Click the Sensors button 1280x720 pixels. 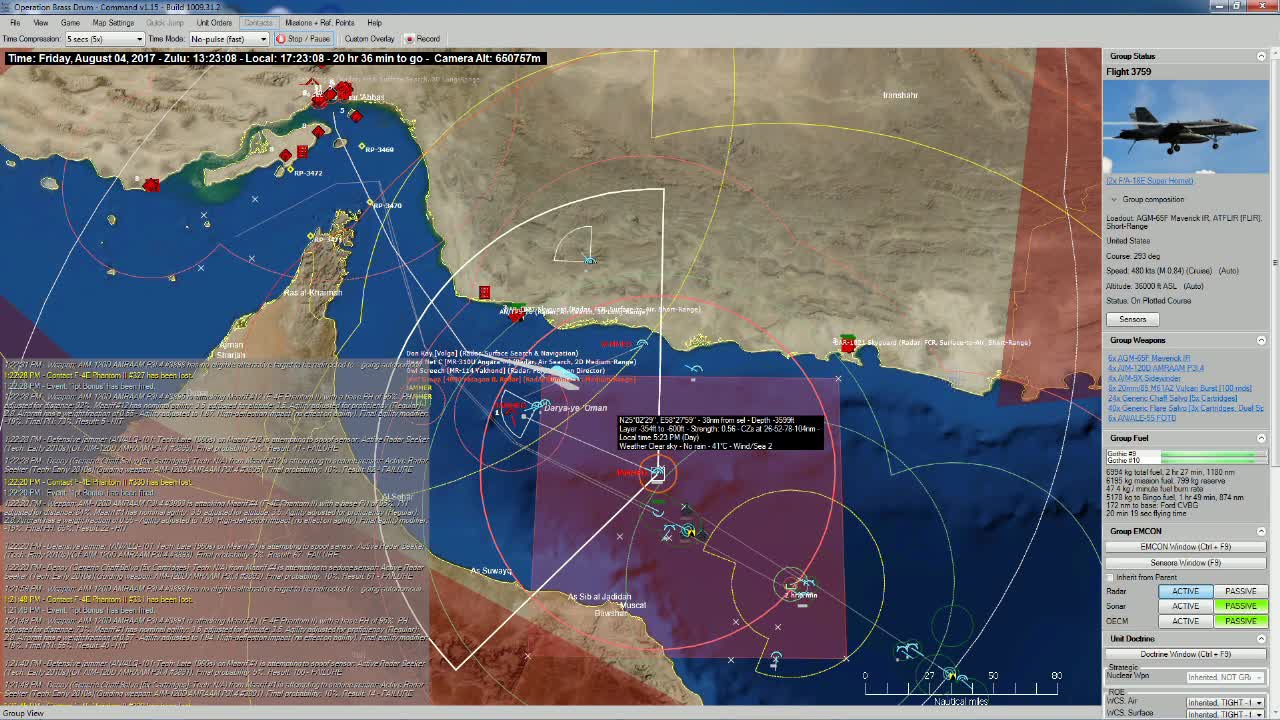1132,319
